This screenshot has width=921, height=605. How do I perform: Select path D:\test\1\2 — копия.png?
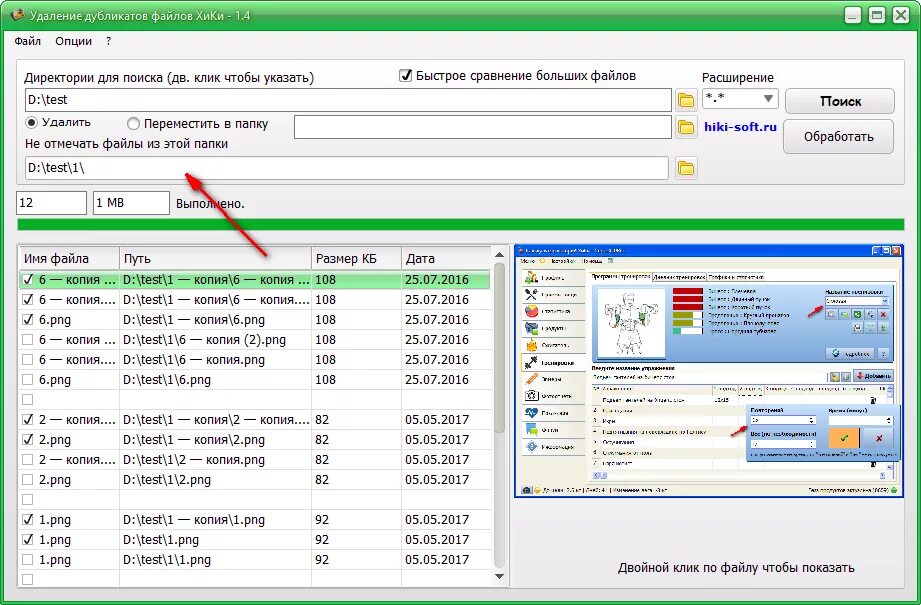tap(194, 459)
